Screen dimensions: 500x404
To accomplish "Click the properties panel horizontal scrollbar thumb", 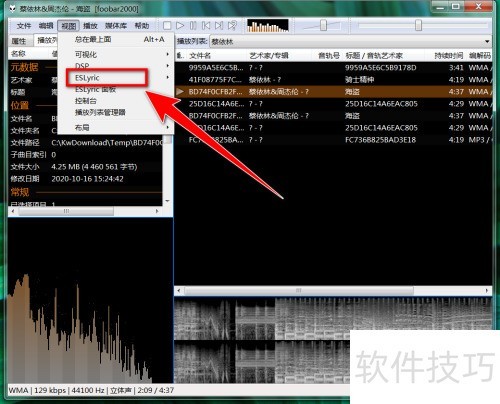I will pos(66,211).
